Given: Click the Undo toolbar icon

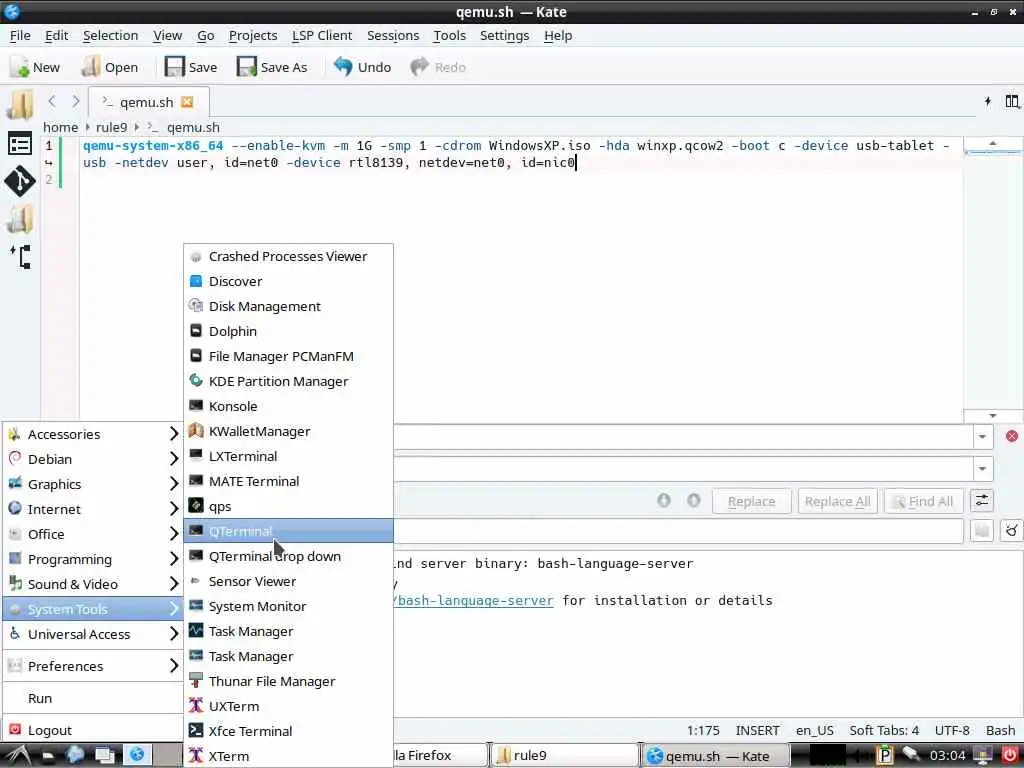Looking at the screenshot, I should 343,67.
